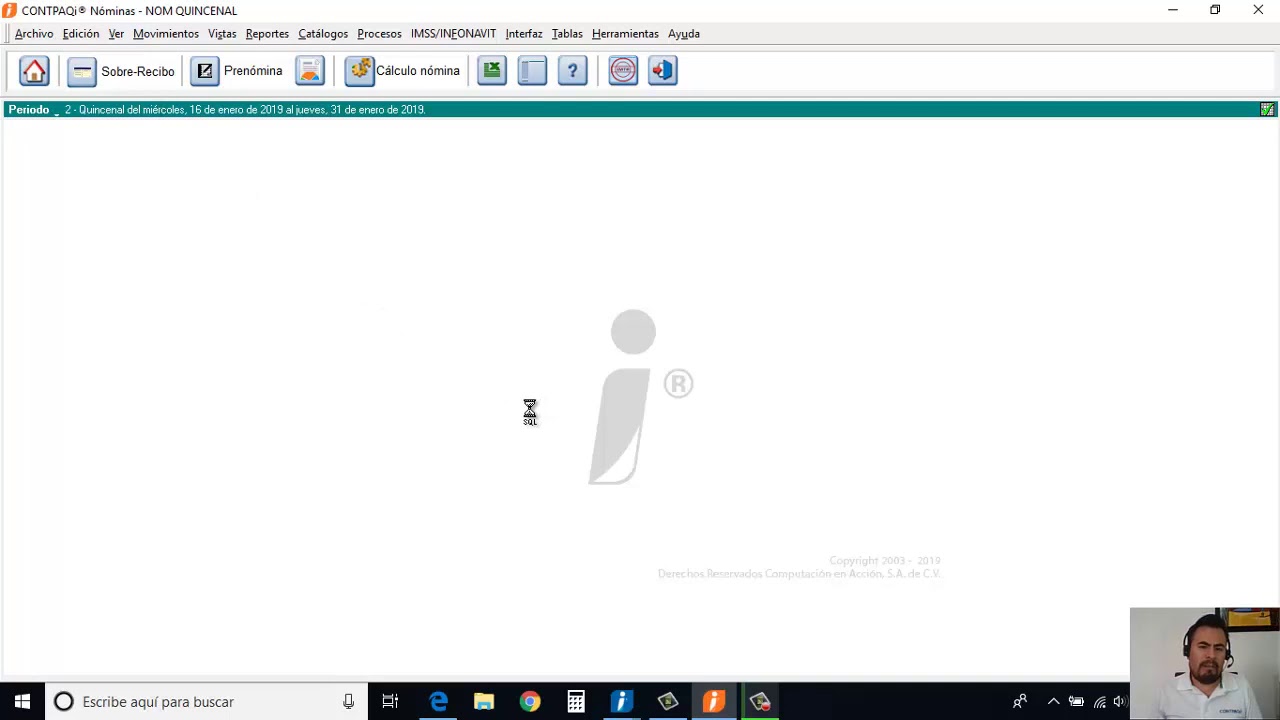The height and width of the screenshot is (720, 1280).
Task: Open the Vistas menu
Action: [222, 33]
